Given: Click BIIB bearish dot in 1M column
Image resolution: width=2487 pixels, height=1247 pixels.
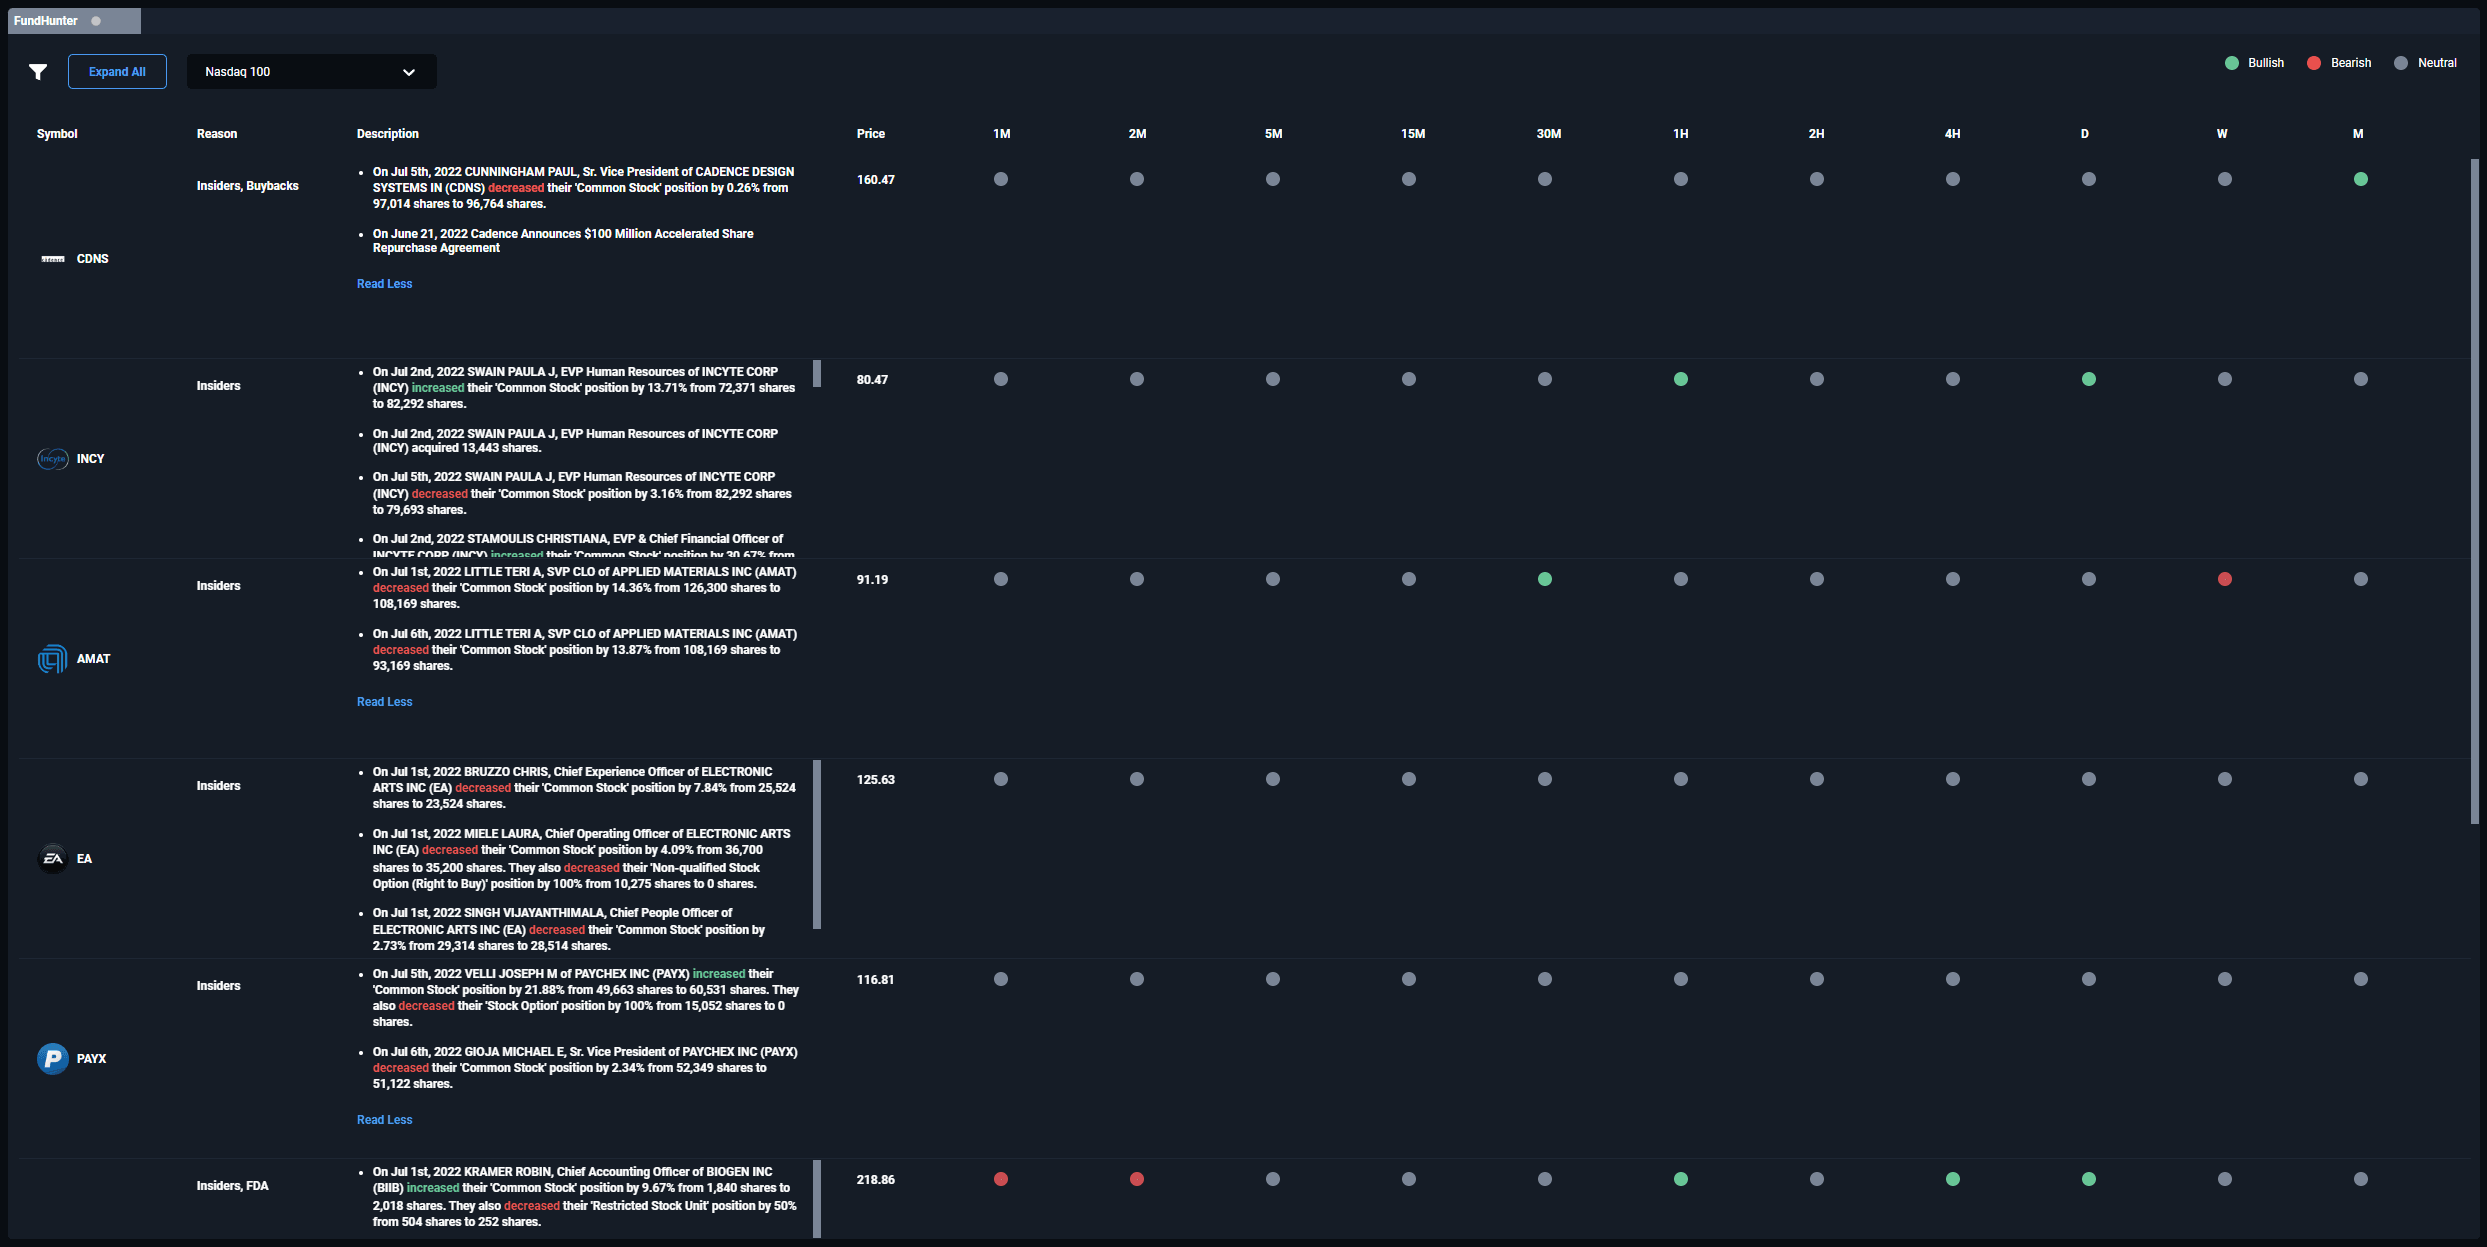Looking at the screenshot, I should 1001,1179.
